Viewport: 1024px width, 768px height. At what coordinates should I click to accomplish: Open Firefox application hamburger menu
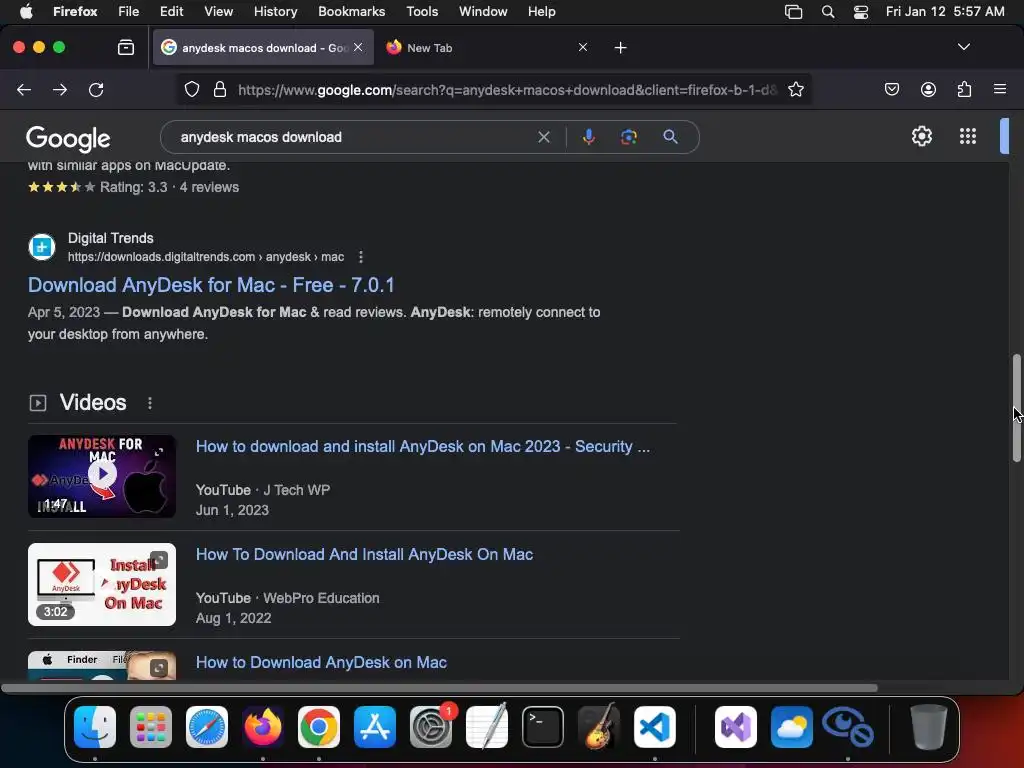(x=1000, y=89)
